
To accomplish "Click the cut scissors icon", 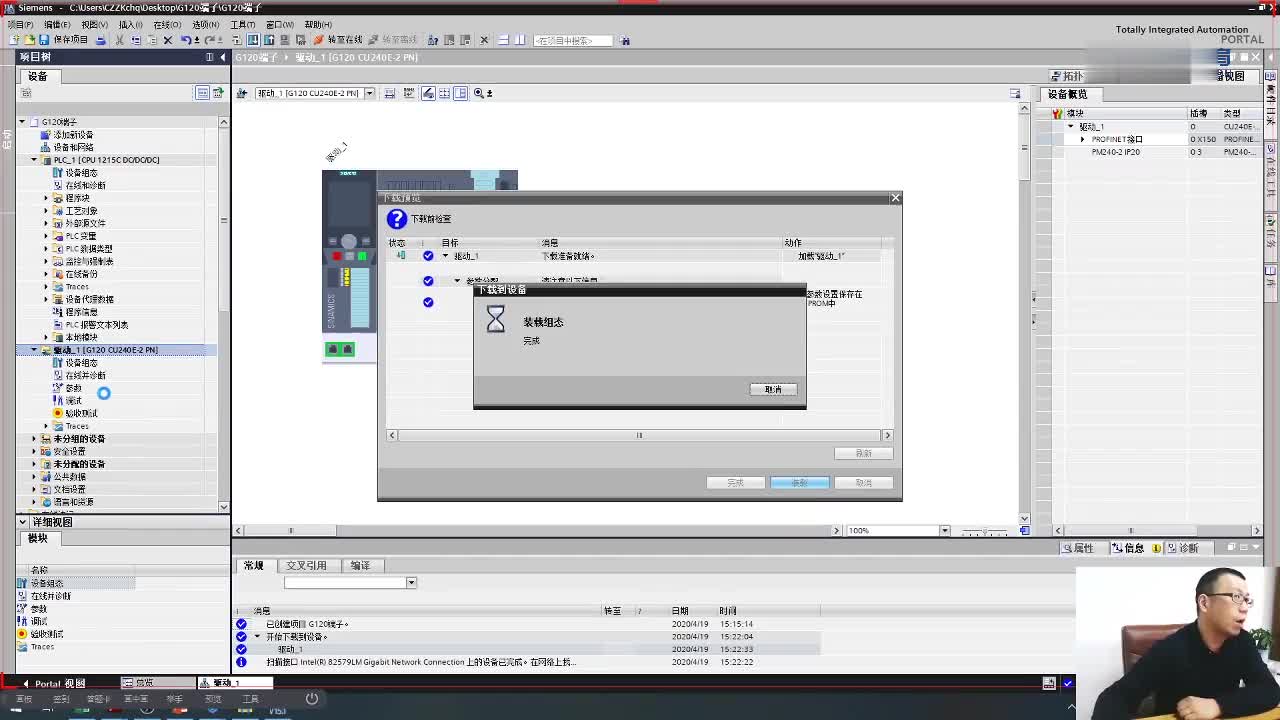I will (120, 40).
